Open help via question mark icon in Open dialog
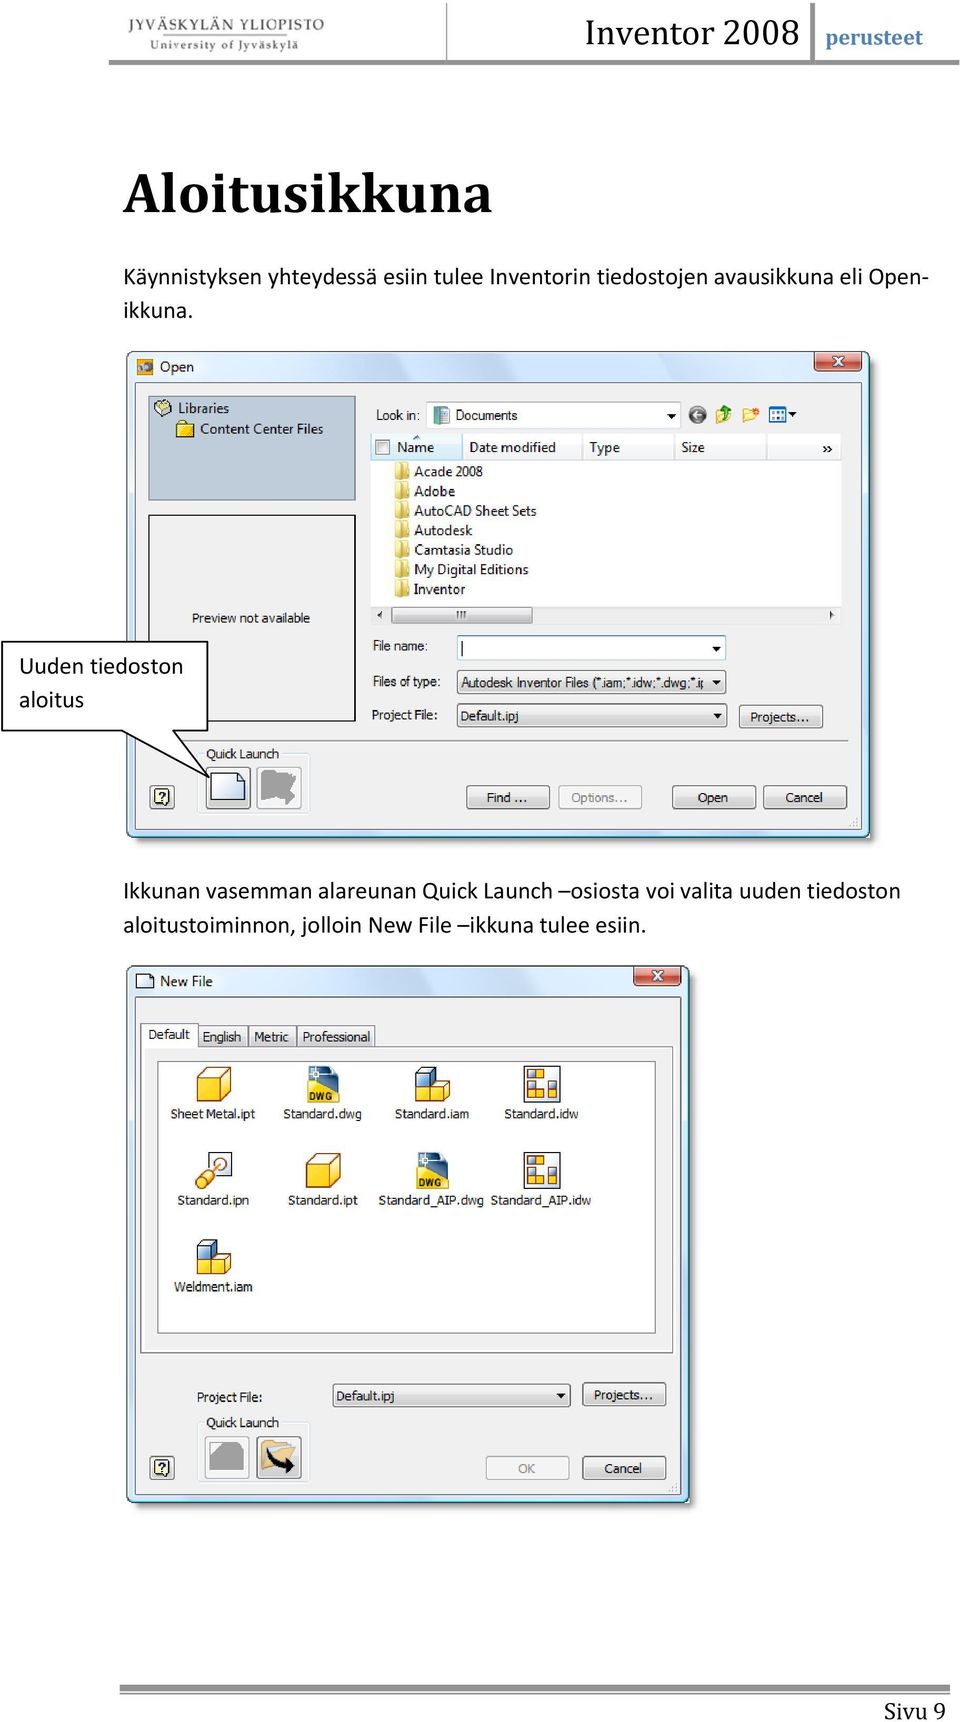The image size is (960, 1722). pos(162,797)
